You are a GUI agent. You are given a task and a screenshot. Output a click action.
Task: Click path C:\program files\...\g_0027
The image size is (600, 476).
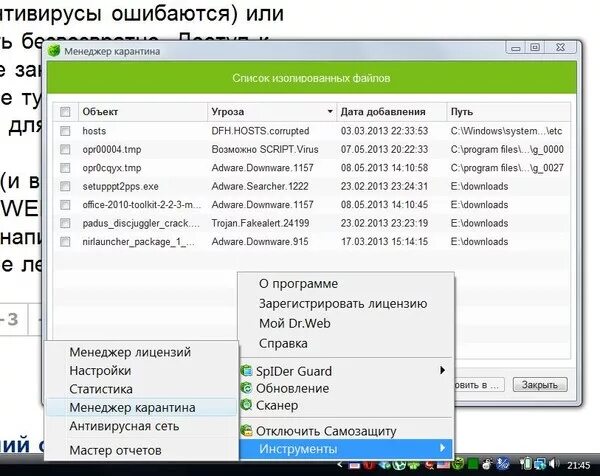tap(507, 168)
